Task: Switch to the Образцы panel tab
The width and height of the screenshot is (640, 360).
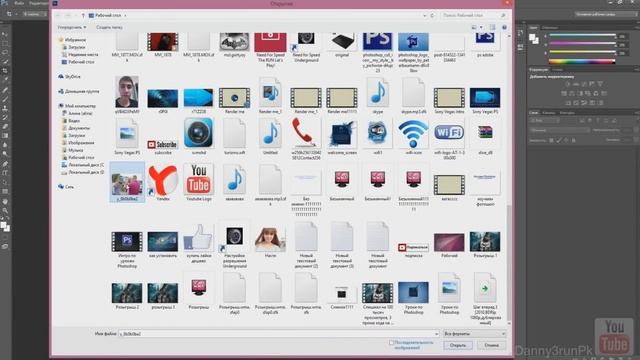Action: pyautogui.click(x=549, y=28)
